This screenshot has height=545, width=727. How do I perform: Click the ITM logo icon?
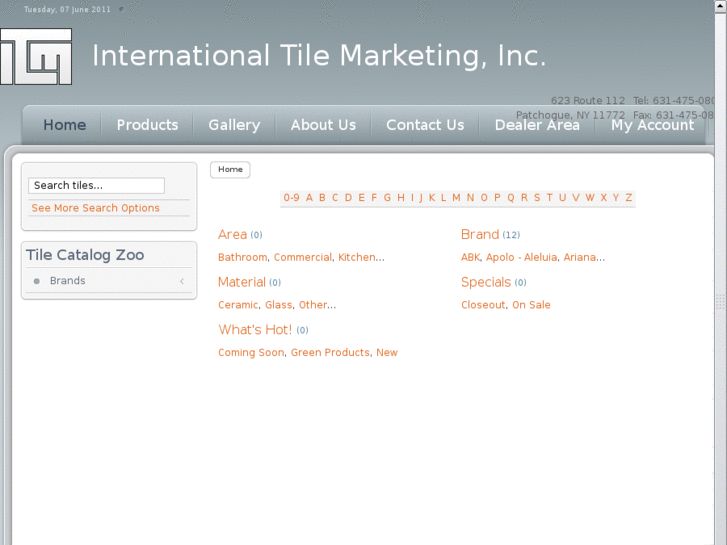pyautogui.click(x=36, y=57)
